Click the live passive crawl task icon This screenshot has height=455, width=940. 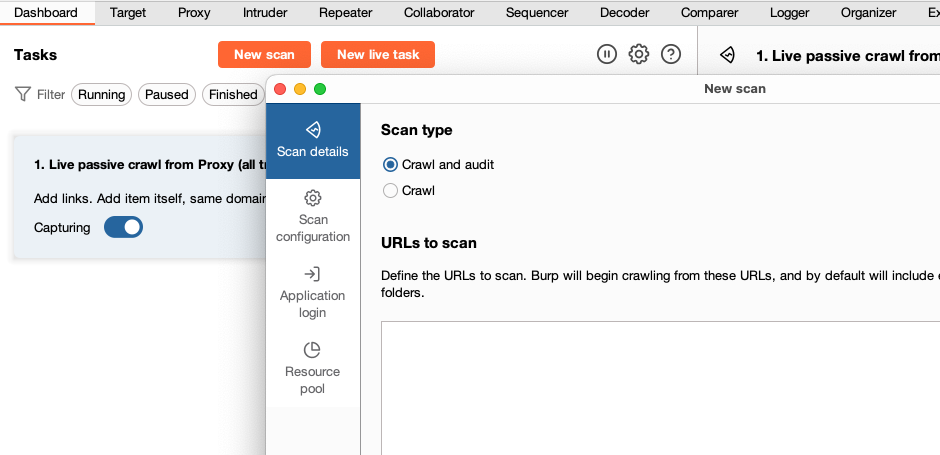click(728, 56)
